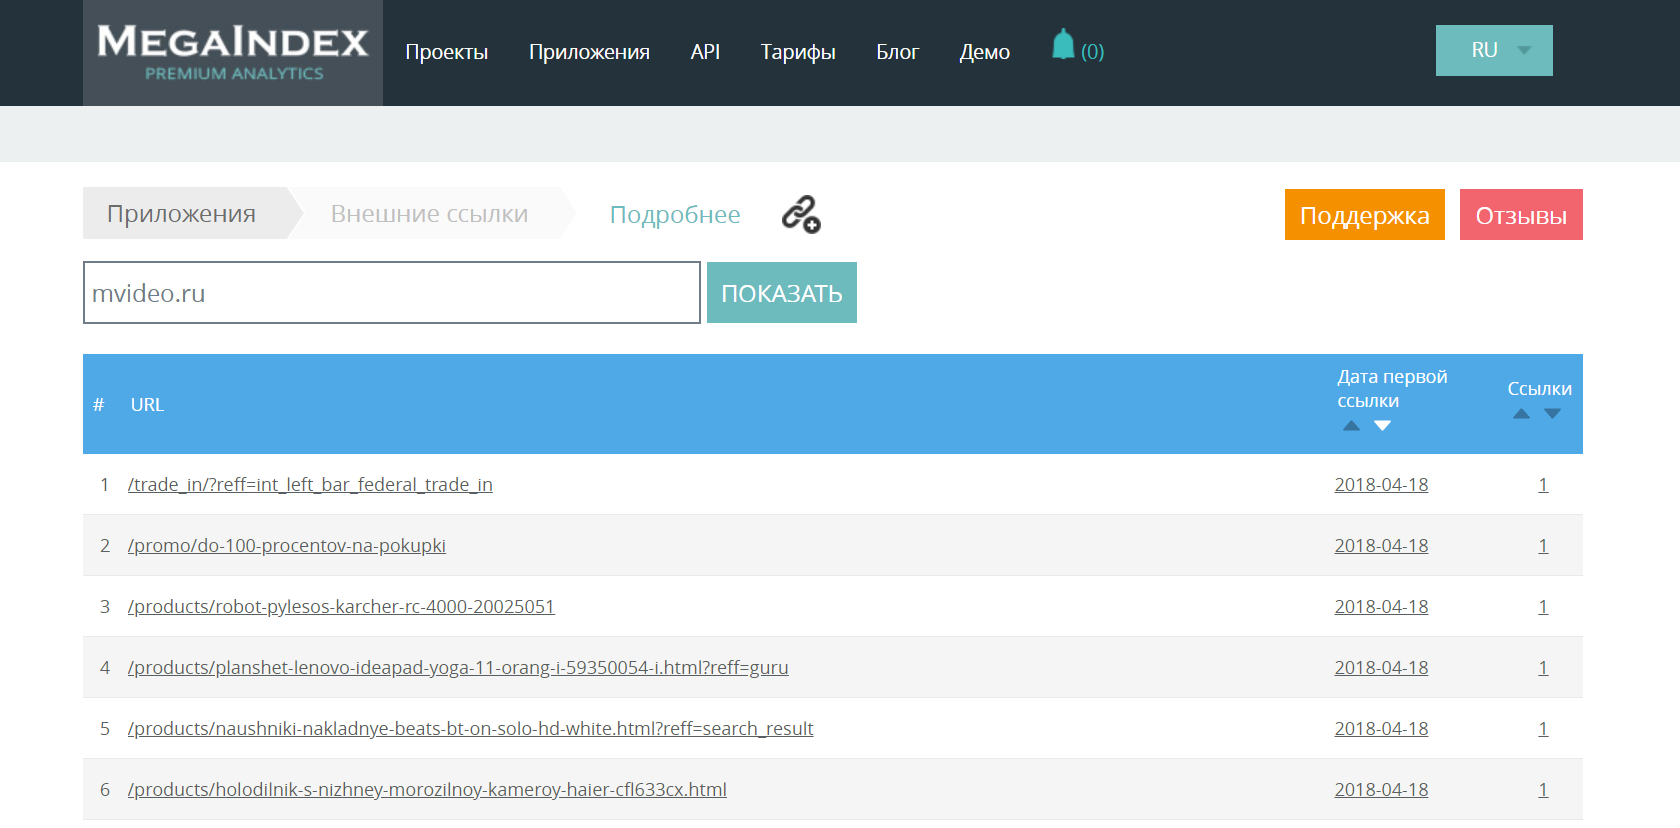Go to the API menu item
The height and width of the screenshot is (828, 1680).
coord(705,52)
